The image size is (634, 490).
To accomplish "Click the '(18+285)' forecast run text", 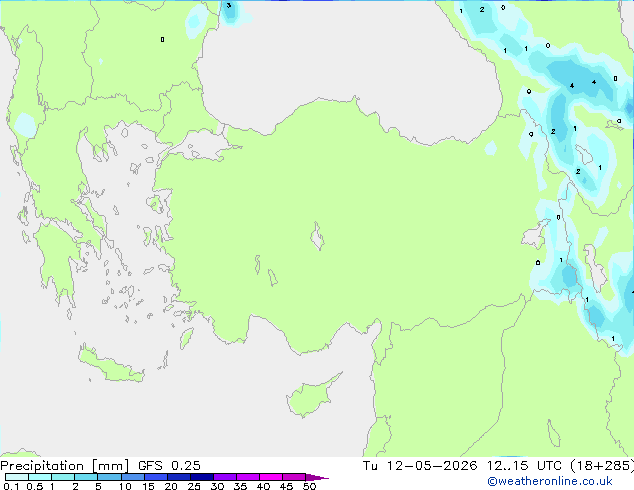I will tap(602, 466).
